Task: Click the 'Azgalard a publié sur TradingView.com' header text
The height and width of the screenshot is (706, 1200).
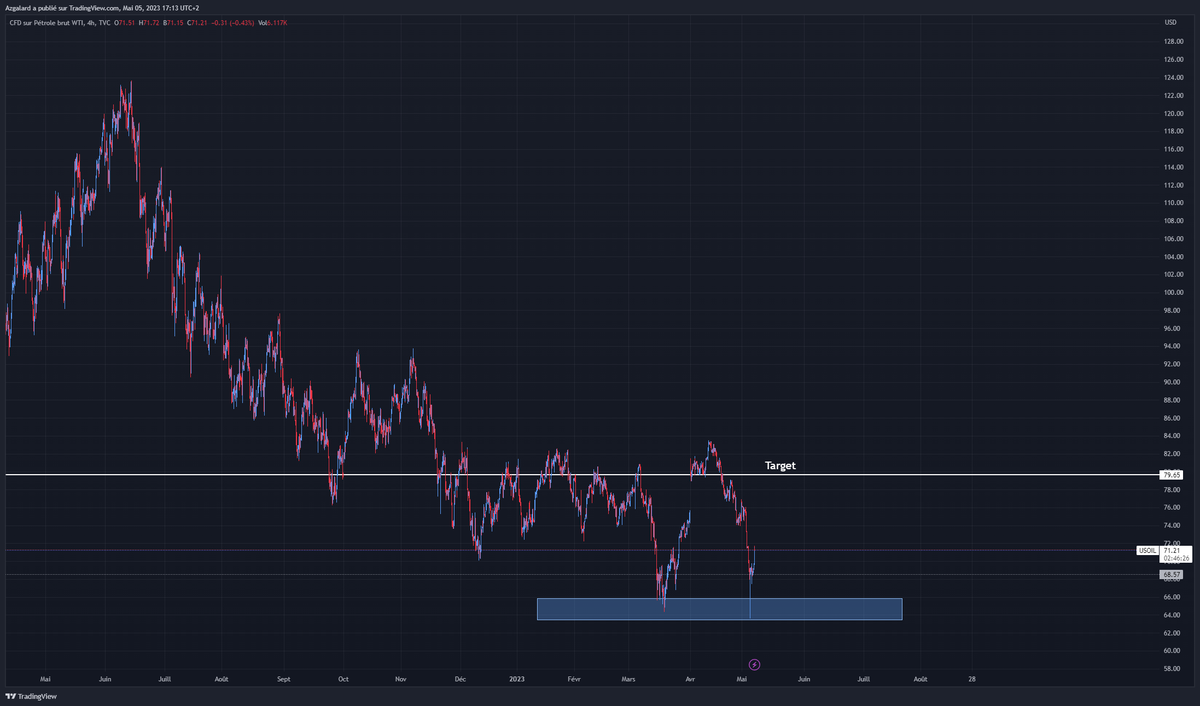Action: click(x=61, y=7)
